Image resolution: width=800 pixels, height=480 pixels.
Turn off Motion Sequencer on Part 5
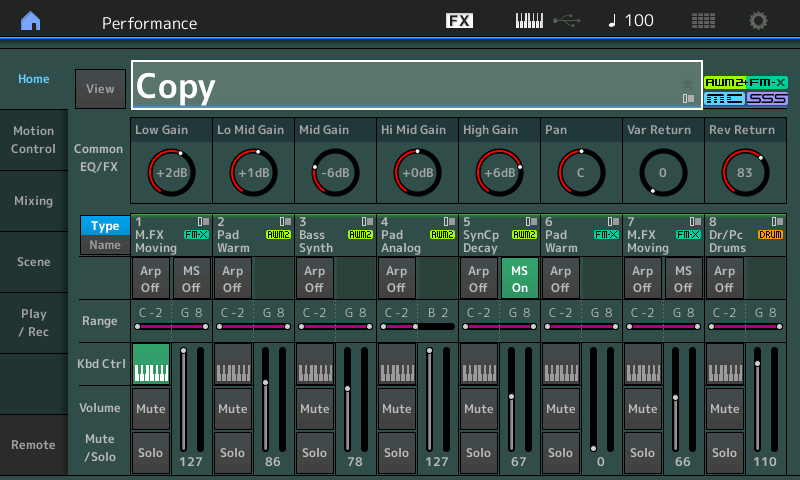pyautogui.click(x=519, y=278)
